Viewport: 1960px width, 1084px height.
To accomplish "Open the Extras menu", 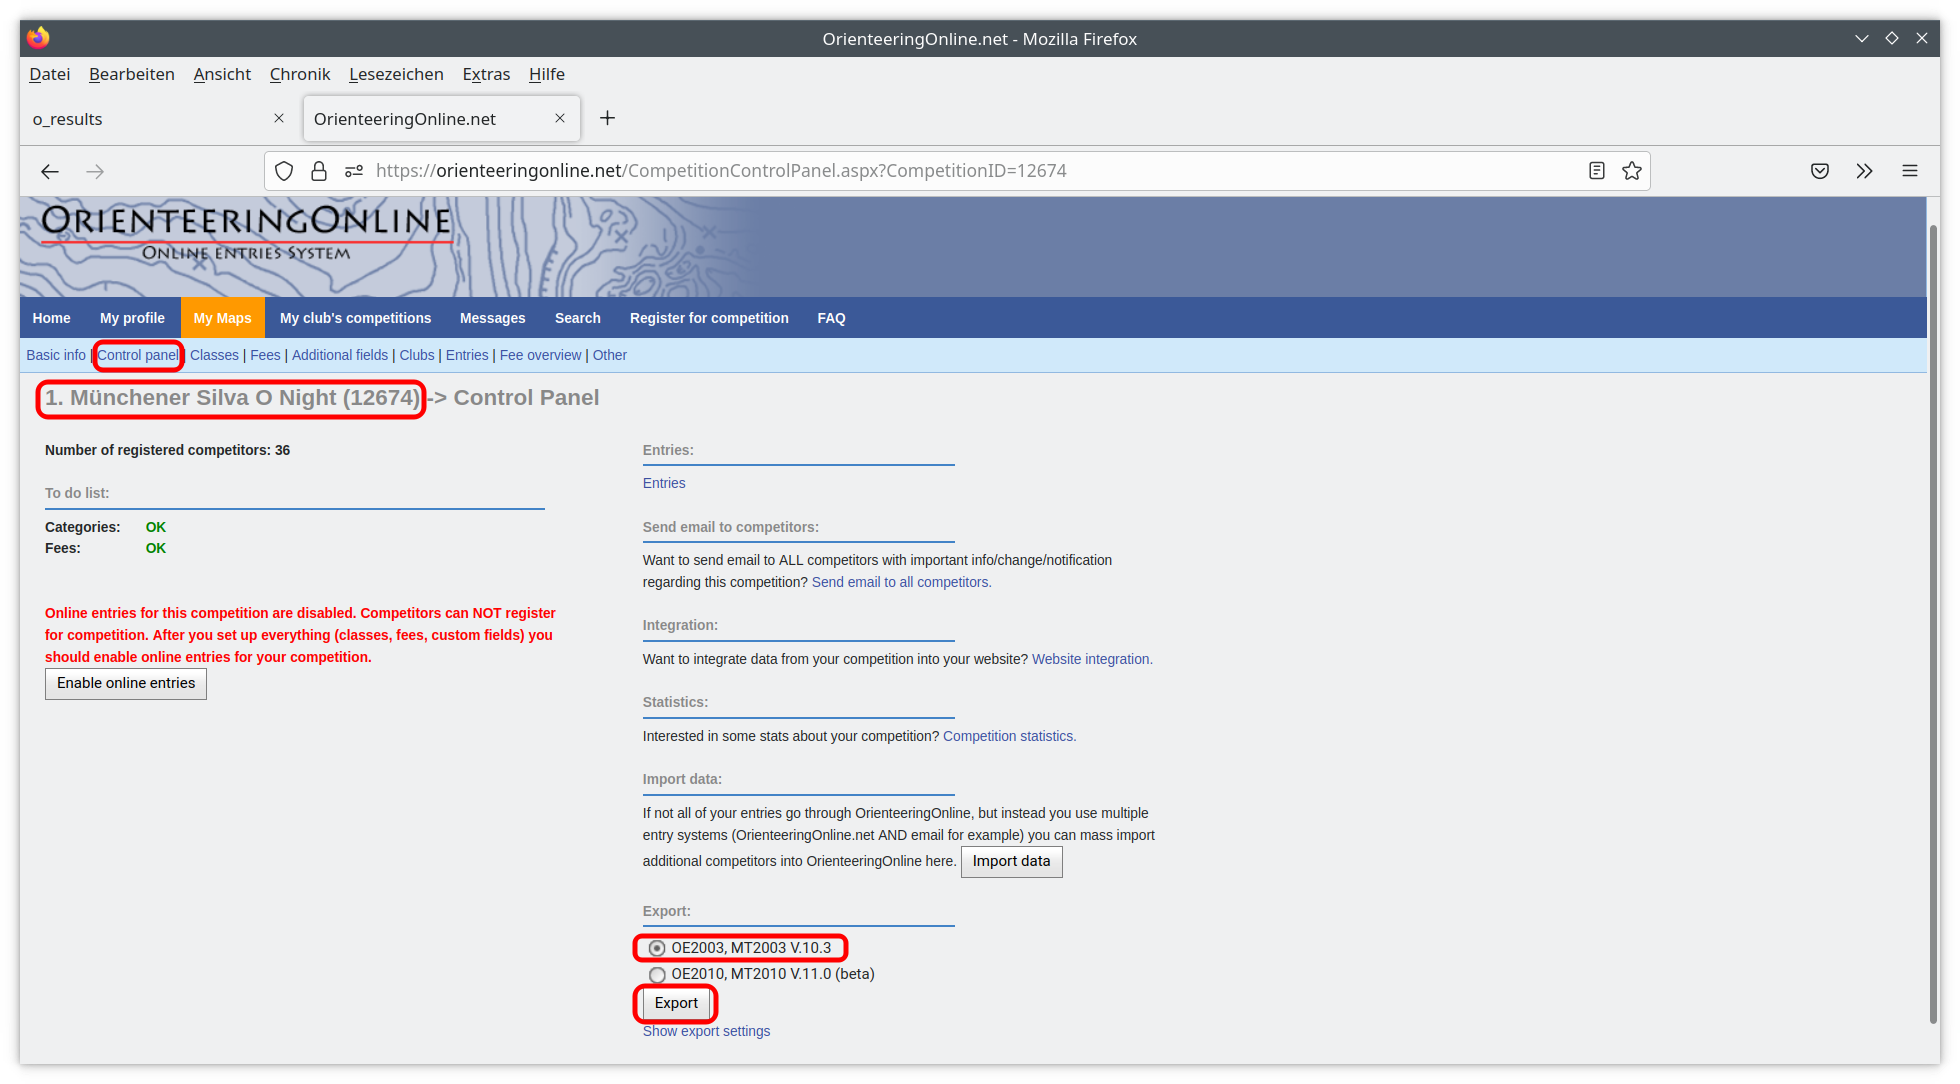I will click(486, 74).
